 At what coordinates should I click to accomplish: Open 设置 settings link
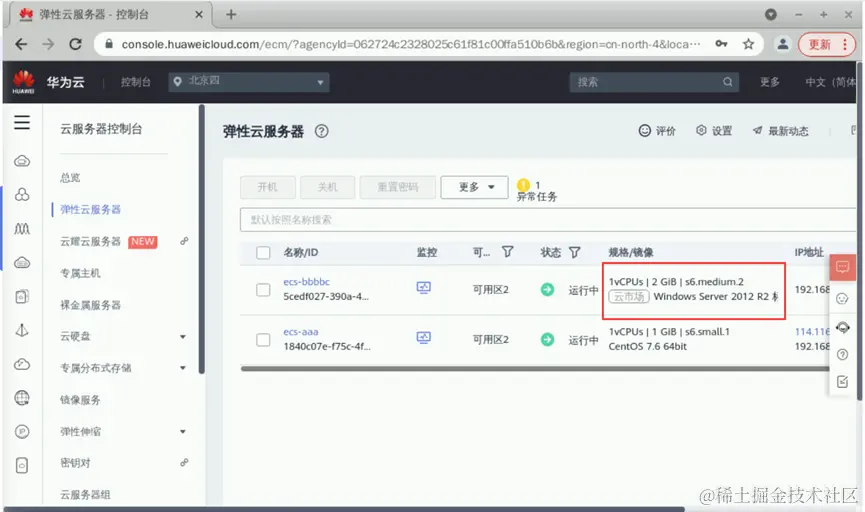[x=714, y=131]
